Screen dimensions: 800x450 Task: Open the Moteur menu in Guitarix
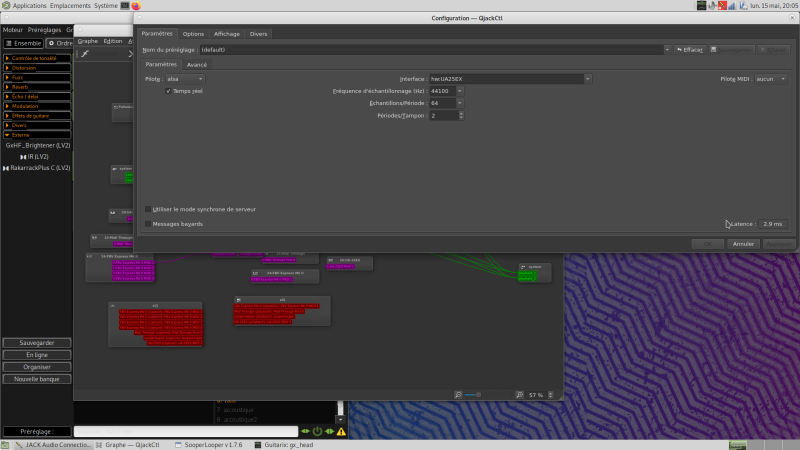[x=13, y=30]
